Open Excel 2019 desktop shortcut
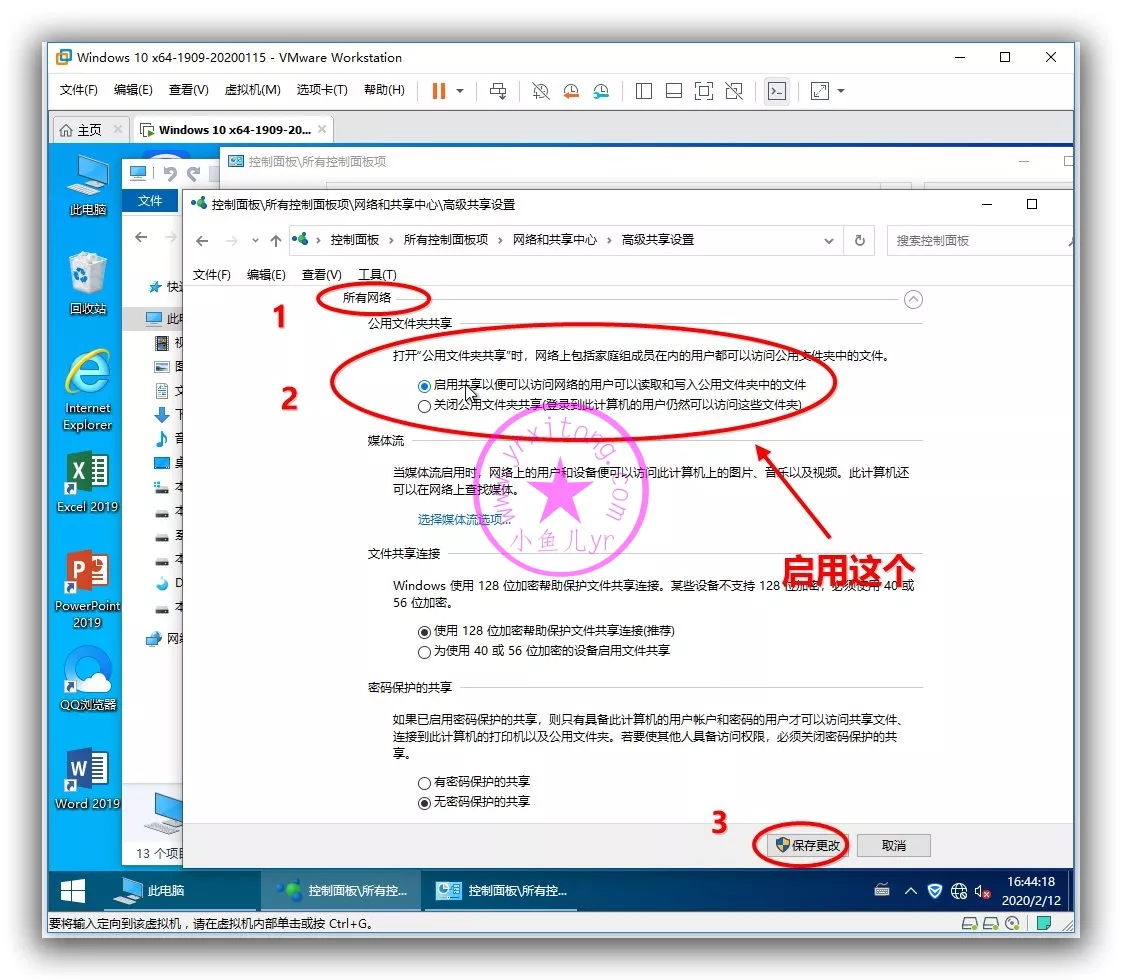 [x=87, y=482]
